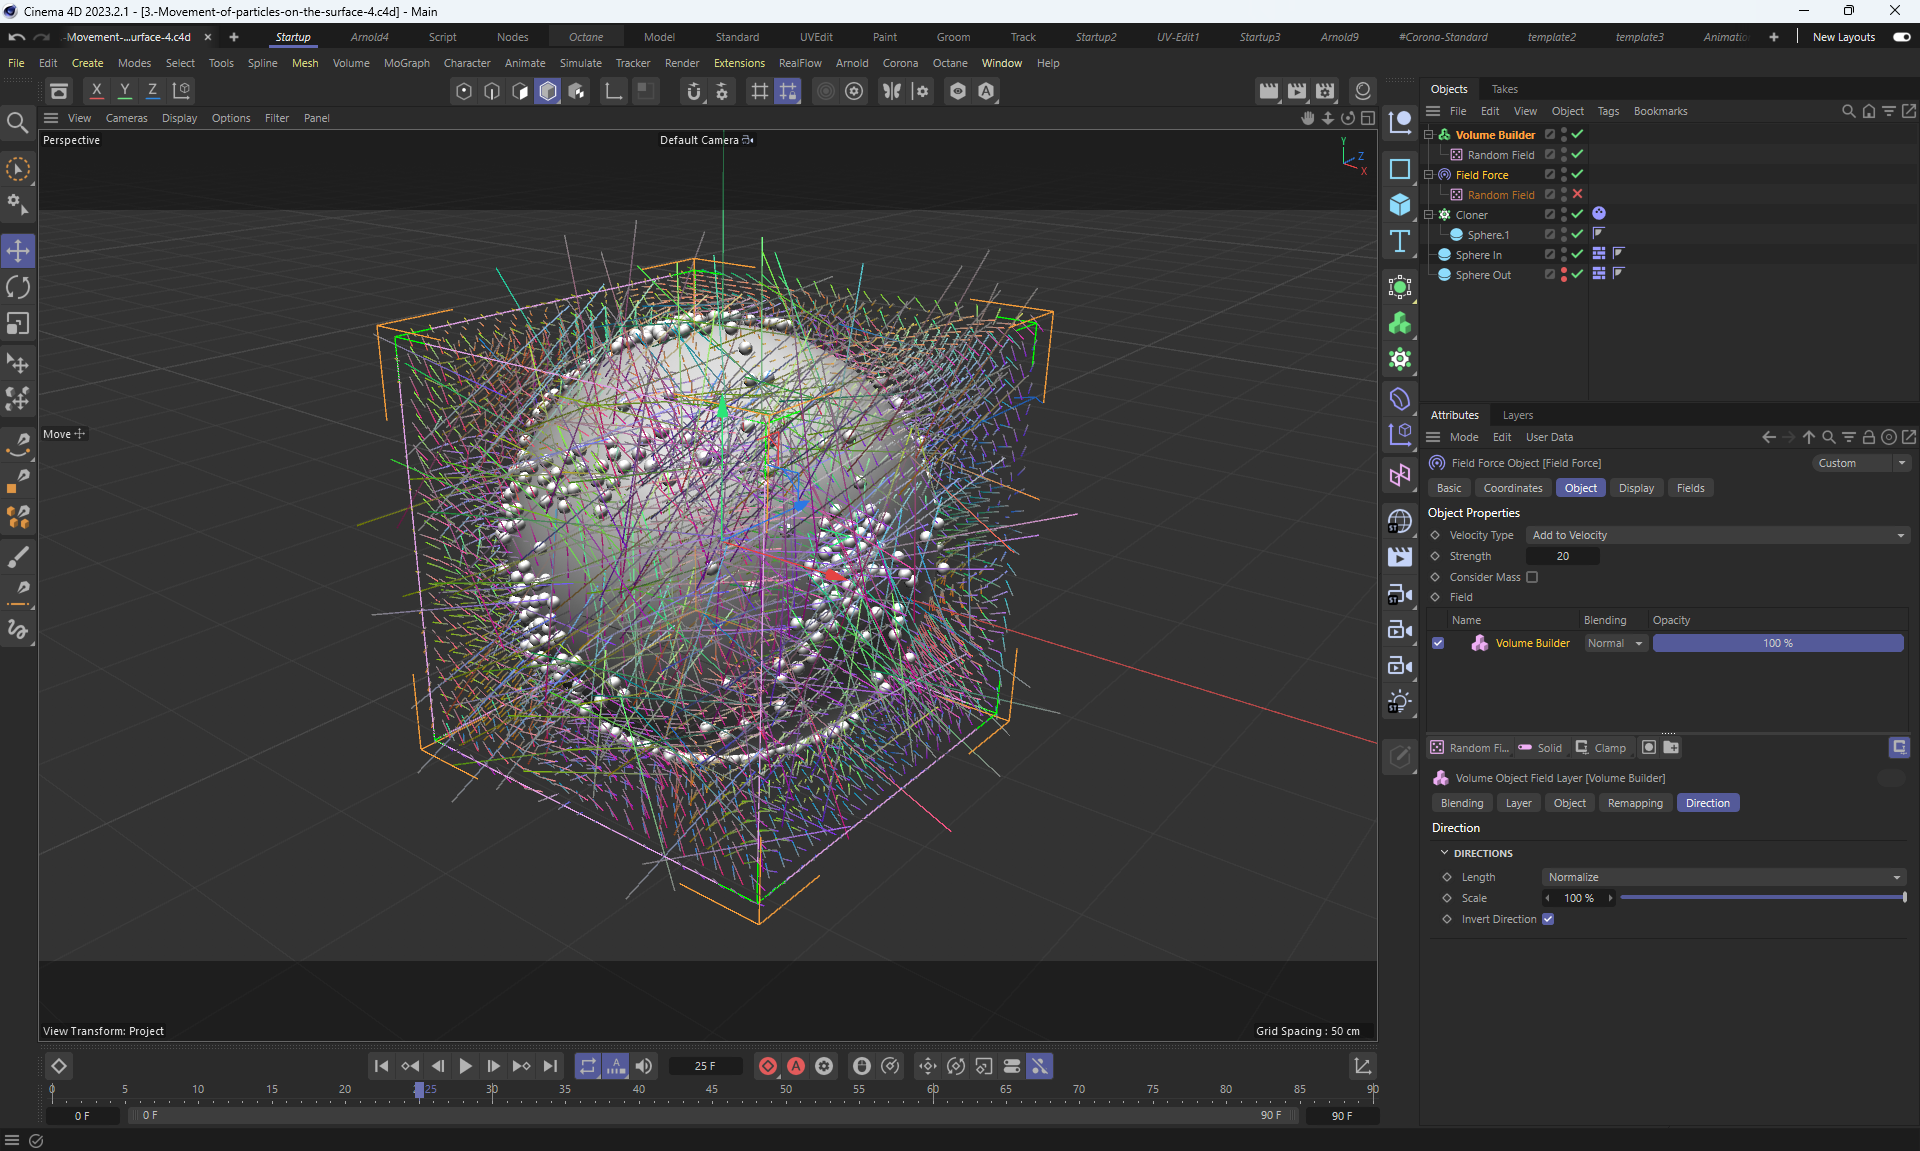Image resolution: width=1920 pixels, height=1151 pixels.
Task: Uncheck the Invert Direction checkbox
Action: 1548,920
